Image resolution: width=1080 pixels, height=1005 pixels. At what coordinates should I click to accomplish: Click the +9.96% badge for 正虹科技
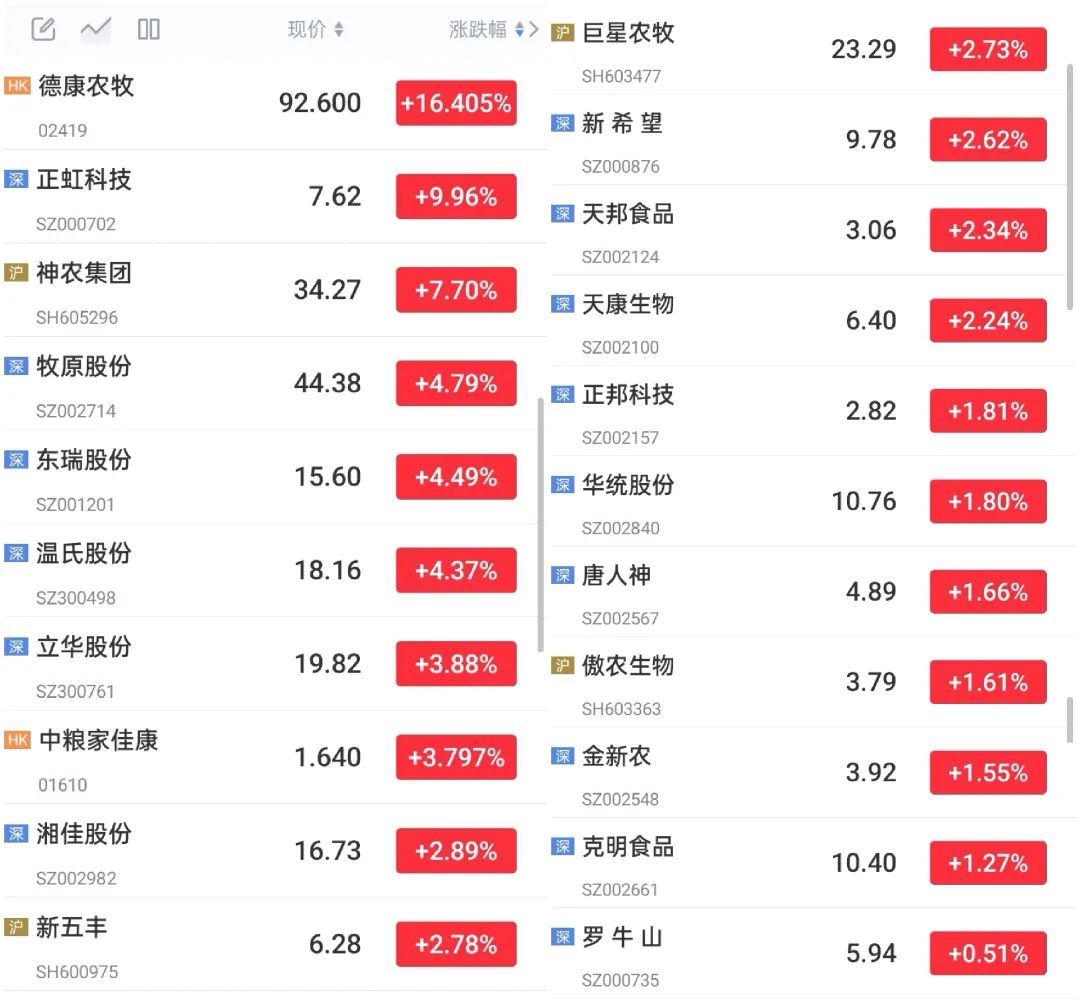tap(456, 197)
